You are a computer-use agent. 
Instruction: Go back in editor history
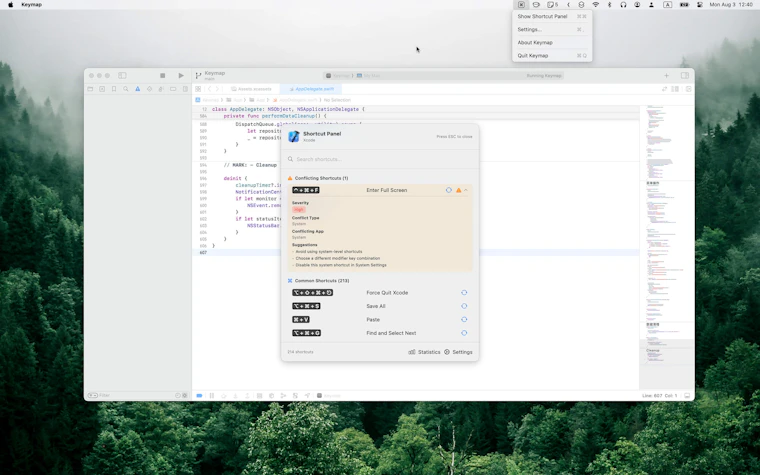209,89
